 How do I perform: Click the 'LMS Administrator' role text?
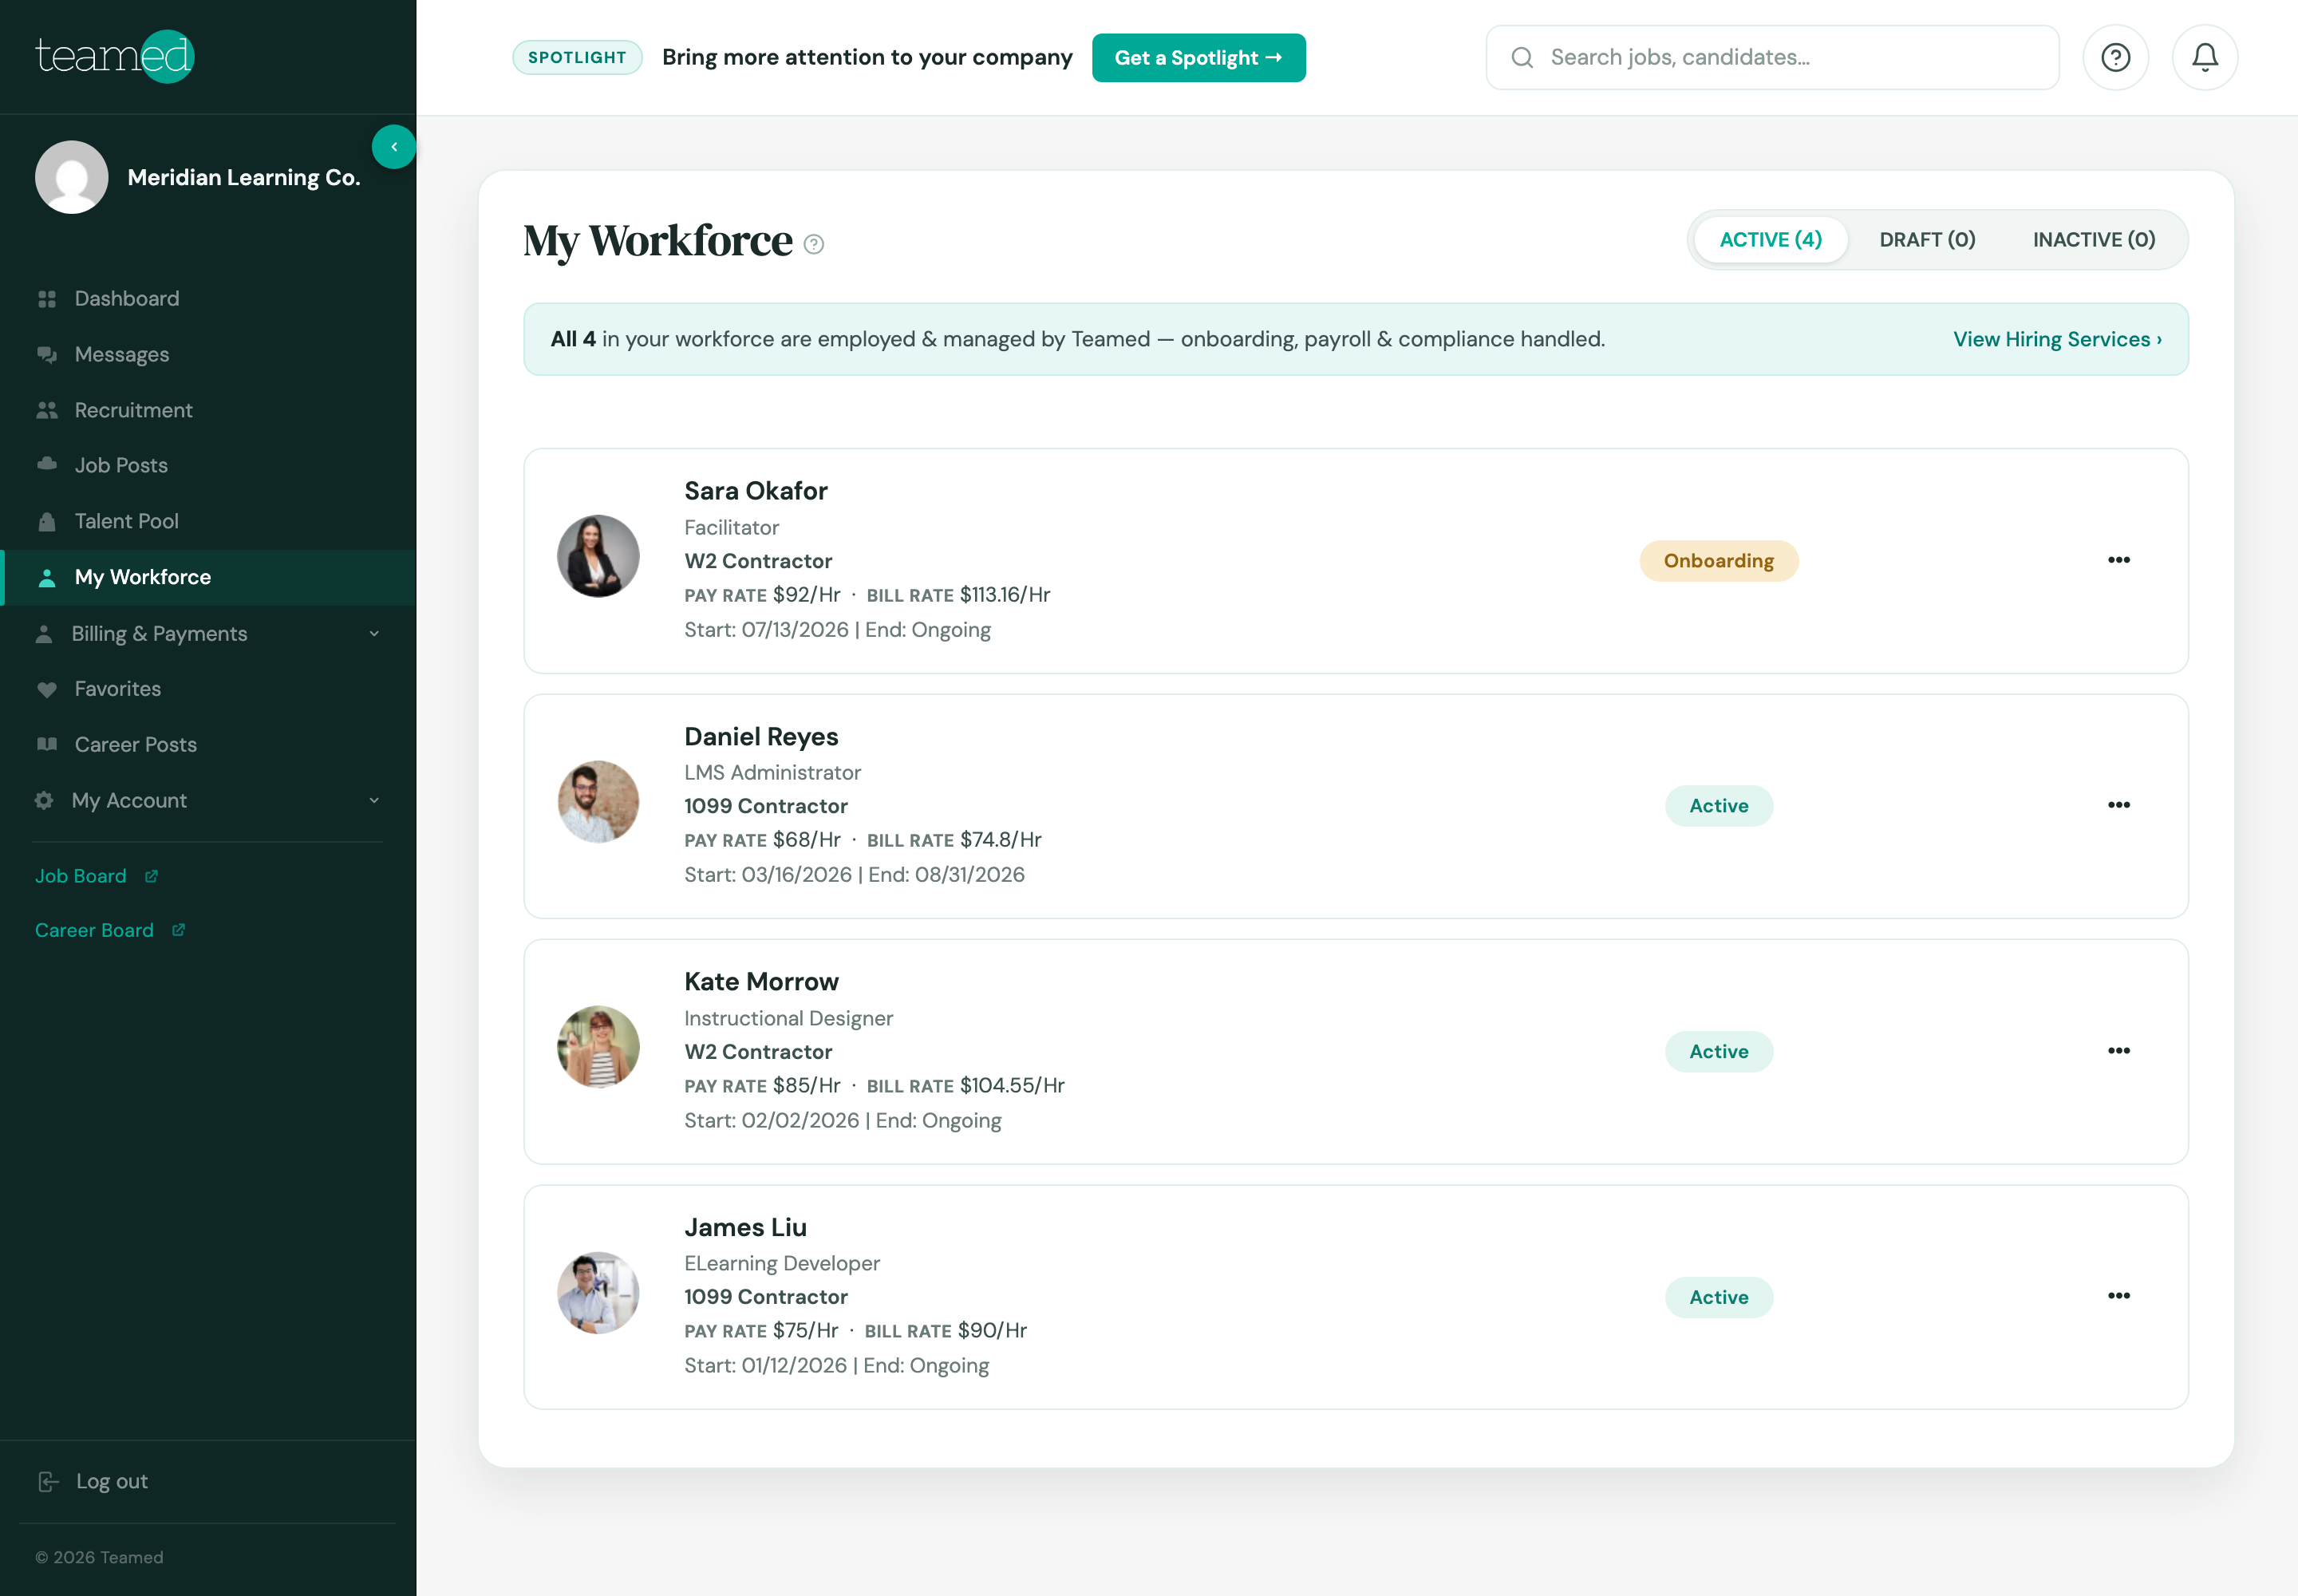[x=772, y=773]
